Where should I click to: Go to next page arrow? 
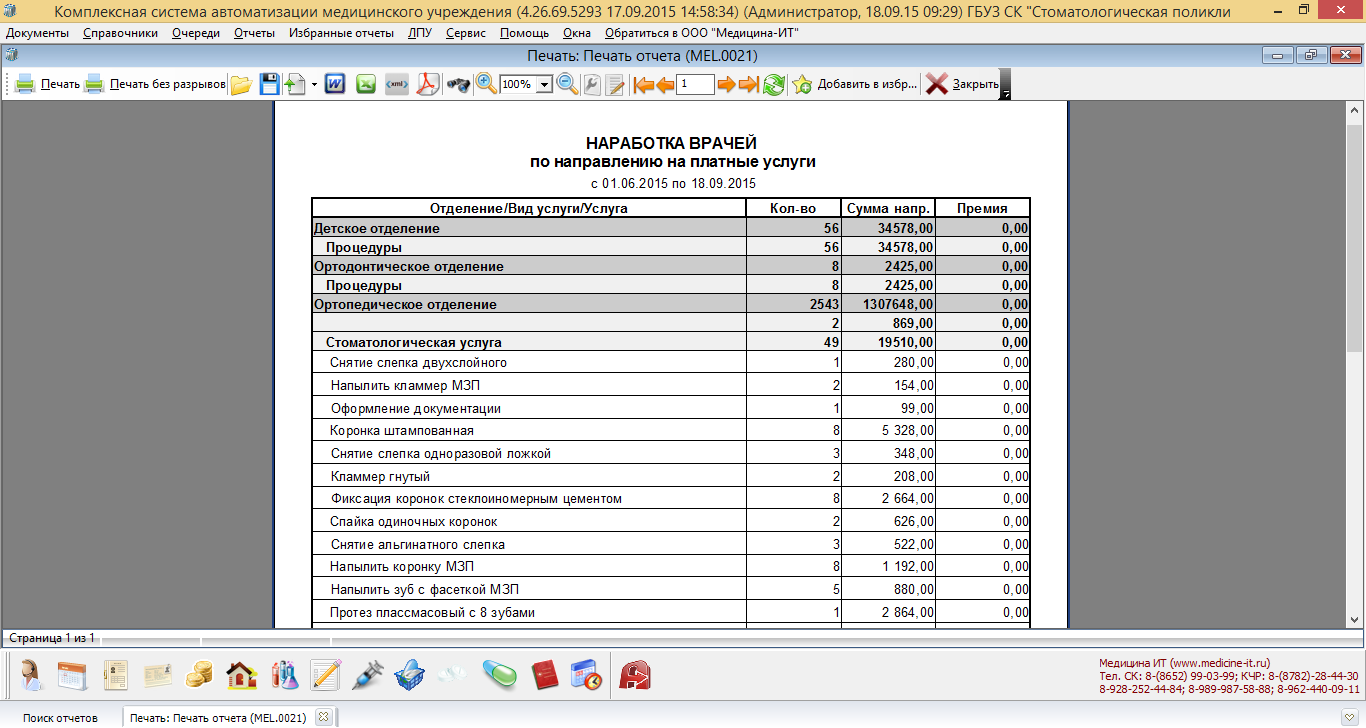(x=727, y=84)
